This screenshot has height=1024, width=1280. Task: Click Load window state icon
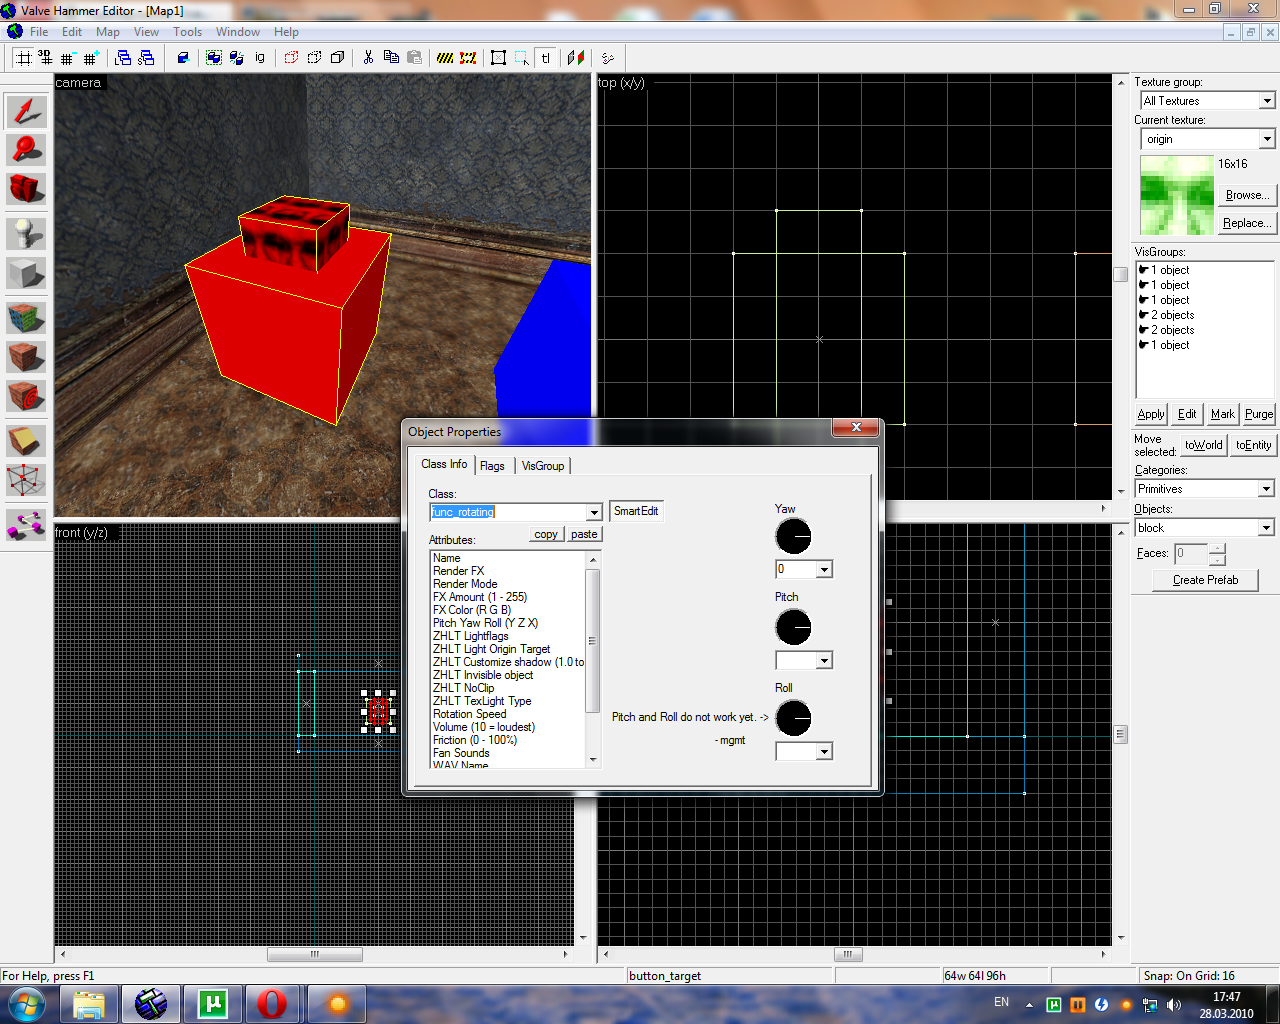[123, 58]
